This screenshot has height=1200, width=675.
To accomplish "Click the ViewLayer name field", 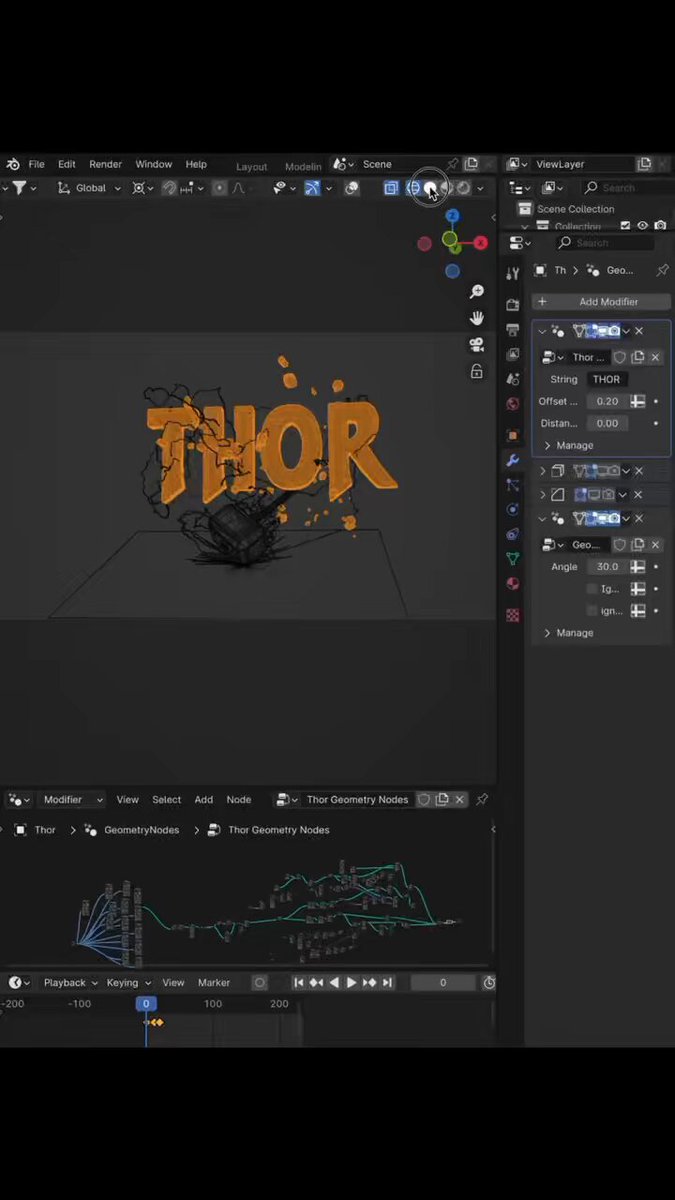I will click(x=583, y=164).
